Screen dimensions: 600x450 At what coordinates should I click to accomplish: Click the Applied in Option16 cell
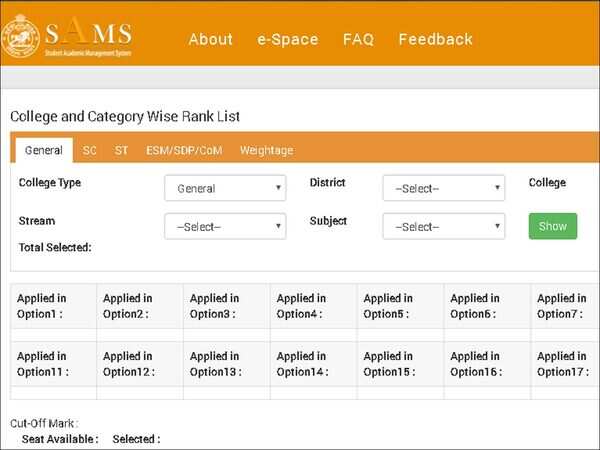point(487,364)
